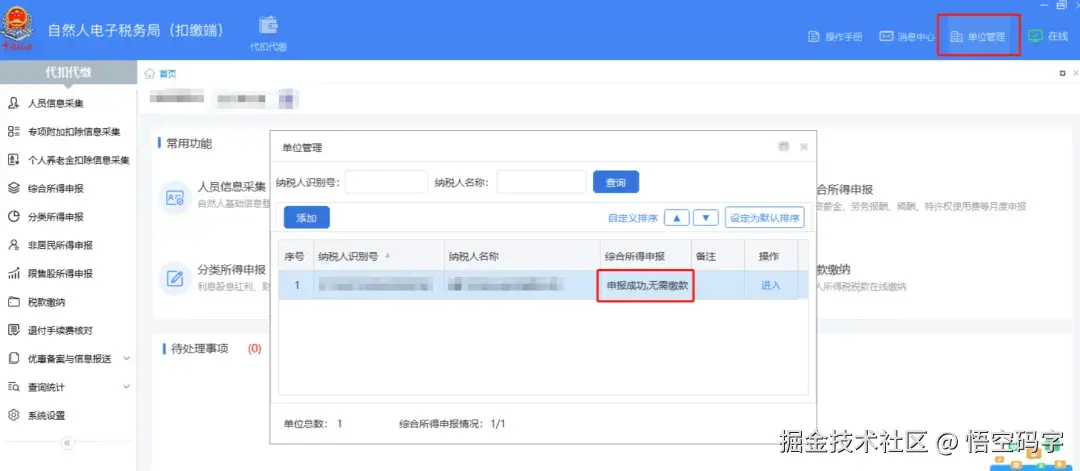Sort by 纳税人识别号 column header
The height and width of the screenshot is (471, 1080).
[379, 255]
